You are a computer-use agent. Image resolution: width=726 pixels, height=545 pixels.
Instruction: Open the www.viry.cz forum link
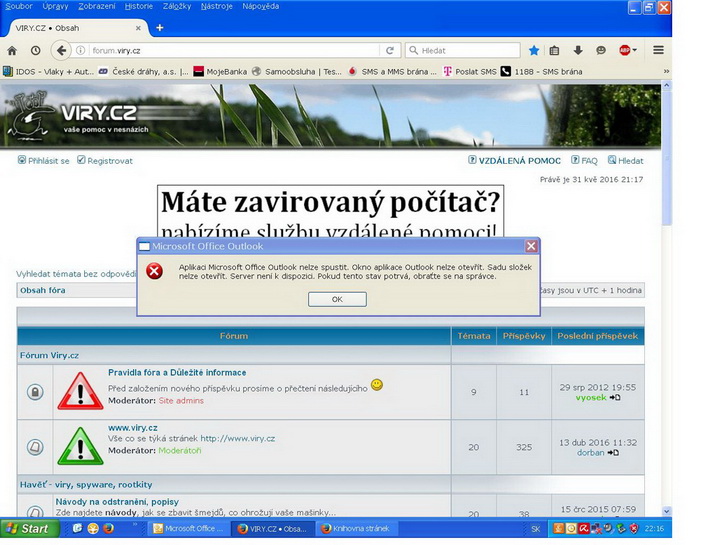[133, 428]
